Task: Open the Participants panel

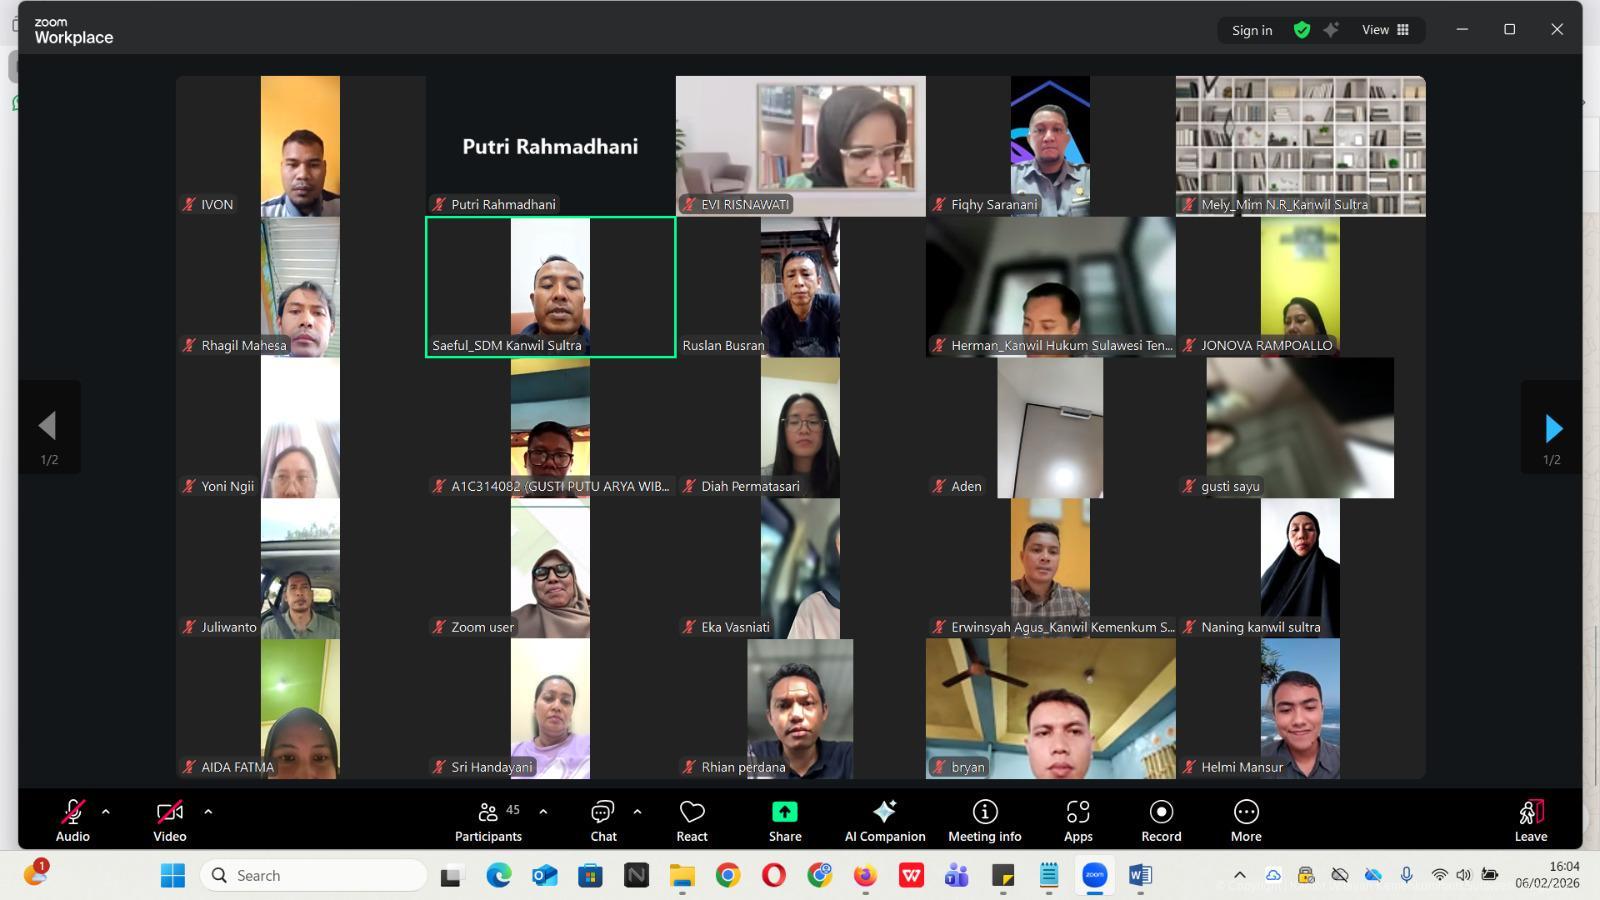Action: click(x=487, y=821)
